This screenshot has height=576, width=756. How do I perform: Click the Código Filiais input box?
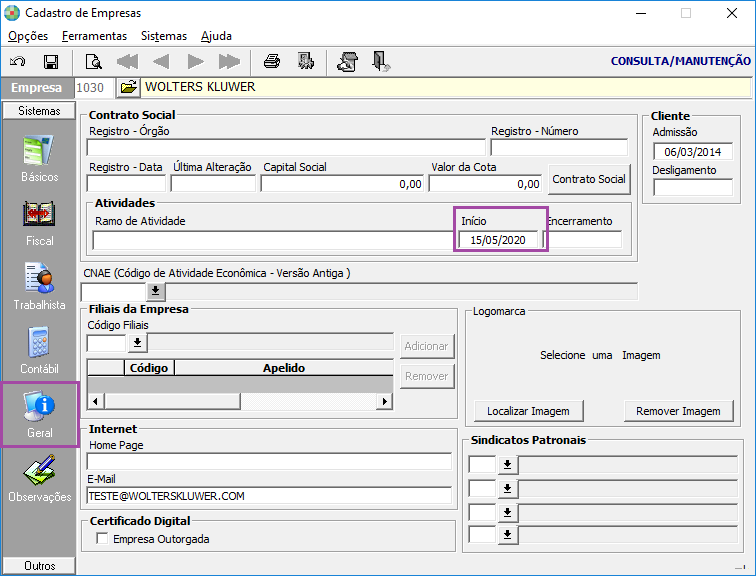(x=107, y=343)
